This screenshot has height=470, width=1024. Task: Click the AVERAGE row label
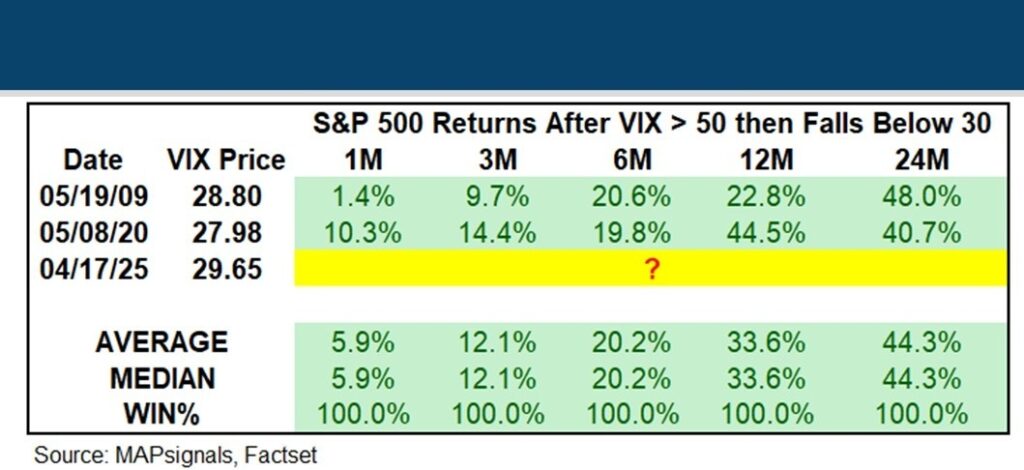point(161,341)
